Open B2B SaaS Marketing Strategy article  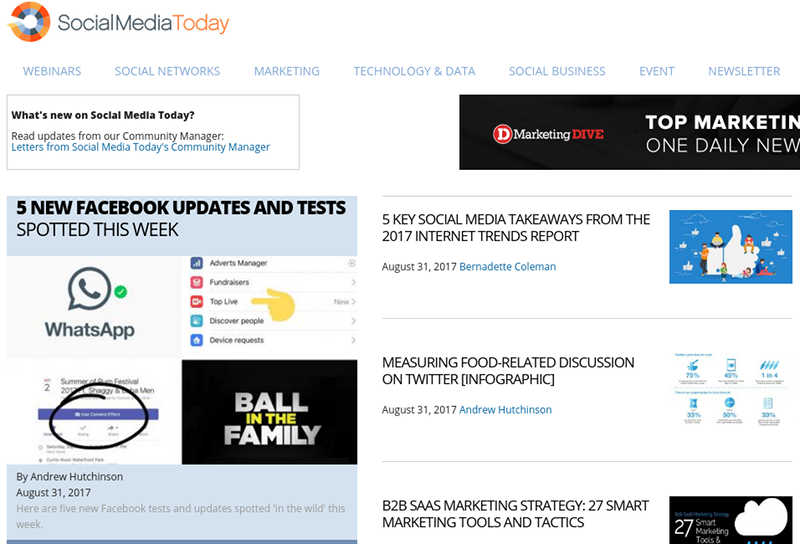[x=515, y=513]
